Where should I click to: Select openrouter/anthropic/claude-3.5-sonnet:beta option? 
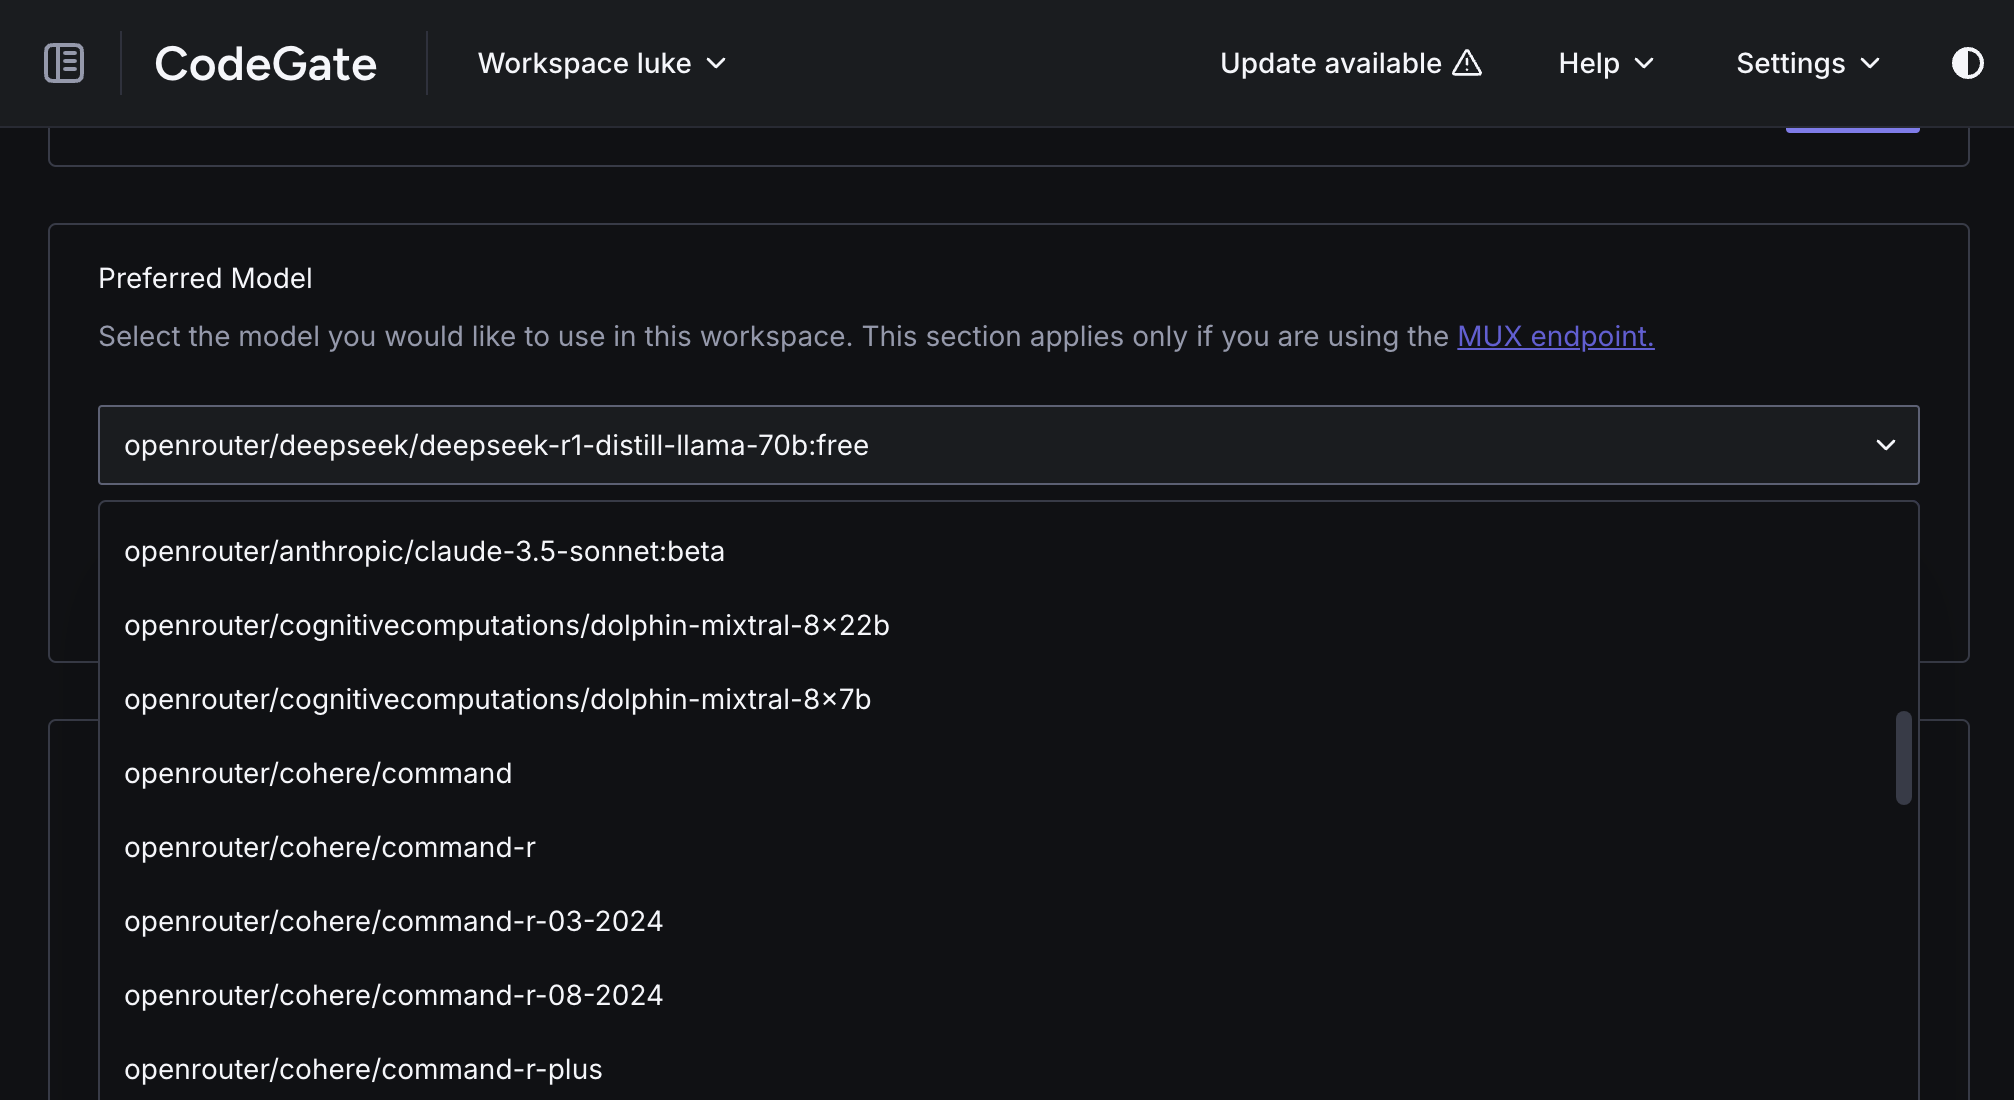pos(1008,551)
